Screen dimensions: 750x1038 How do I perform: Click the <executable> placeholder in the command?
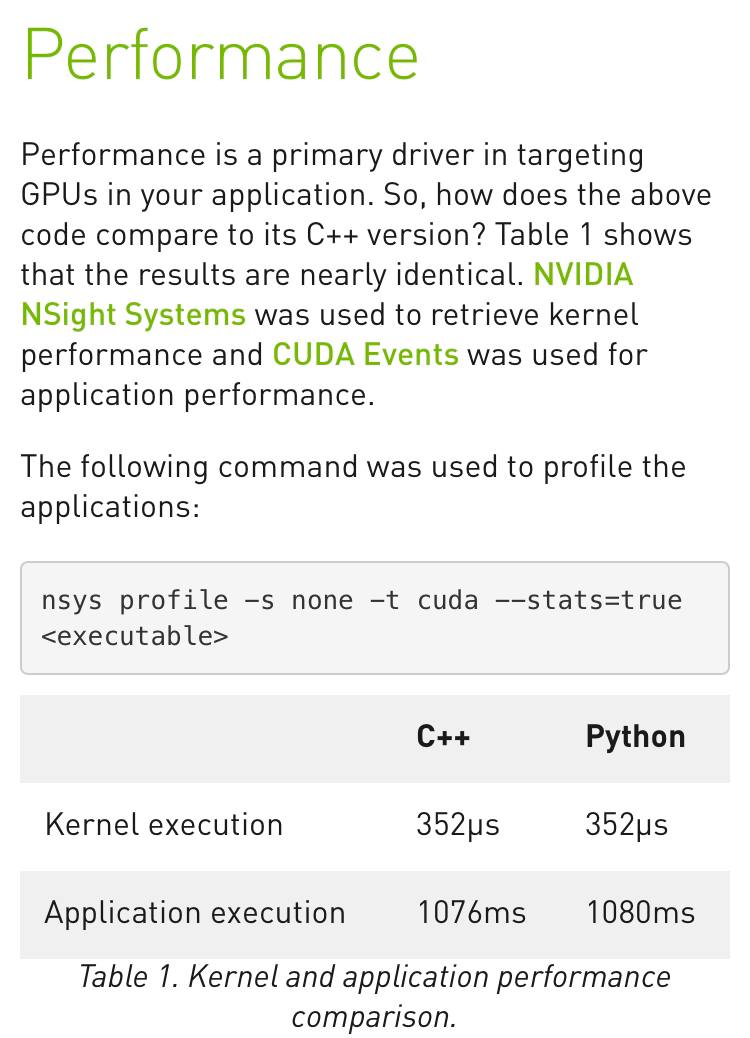[134, 636]
